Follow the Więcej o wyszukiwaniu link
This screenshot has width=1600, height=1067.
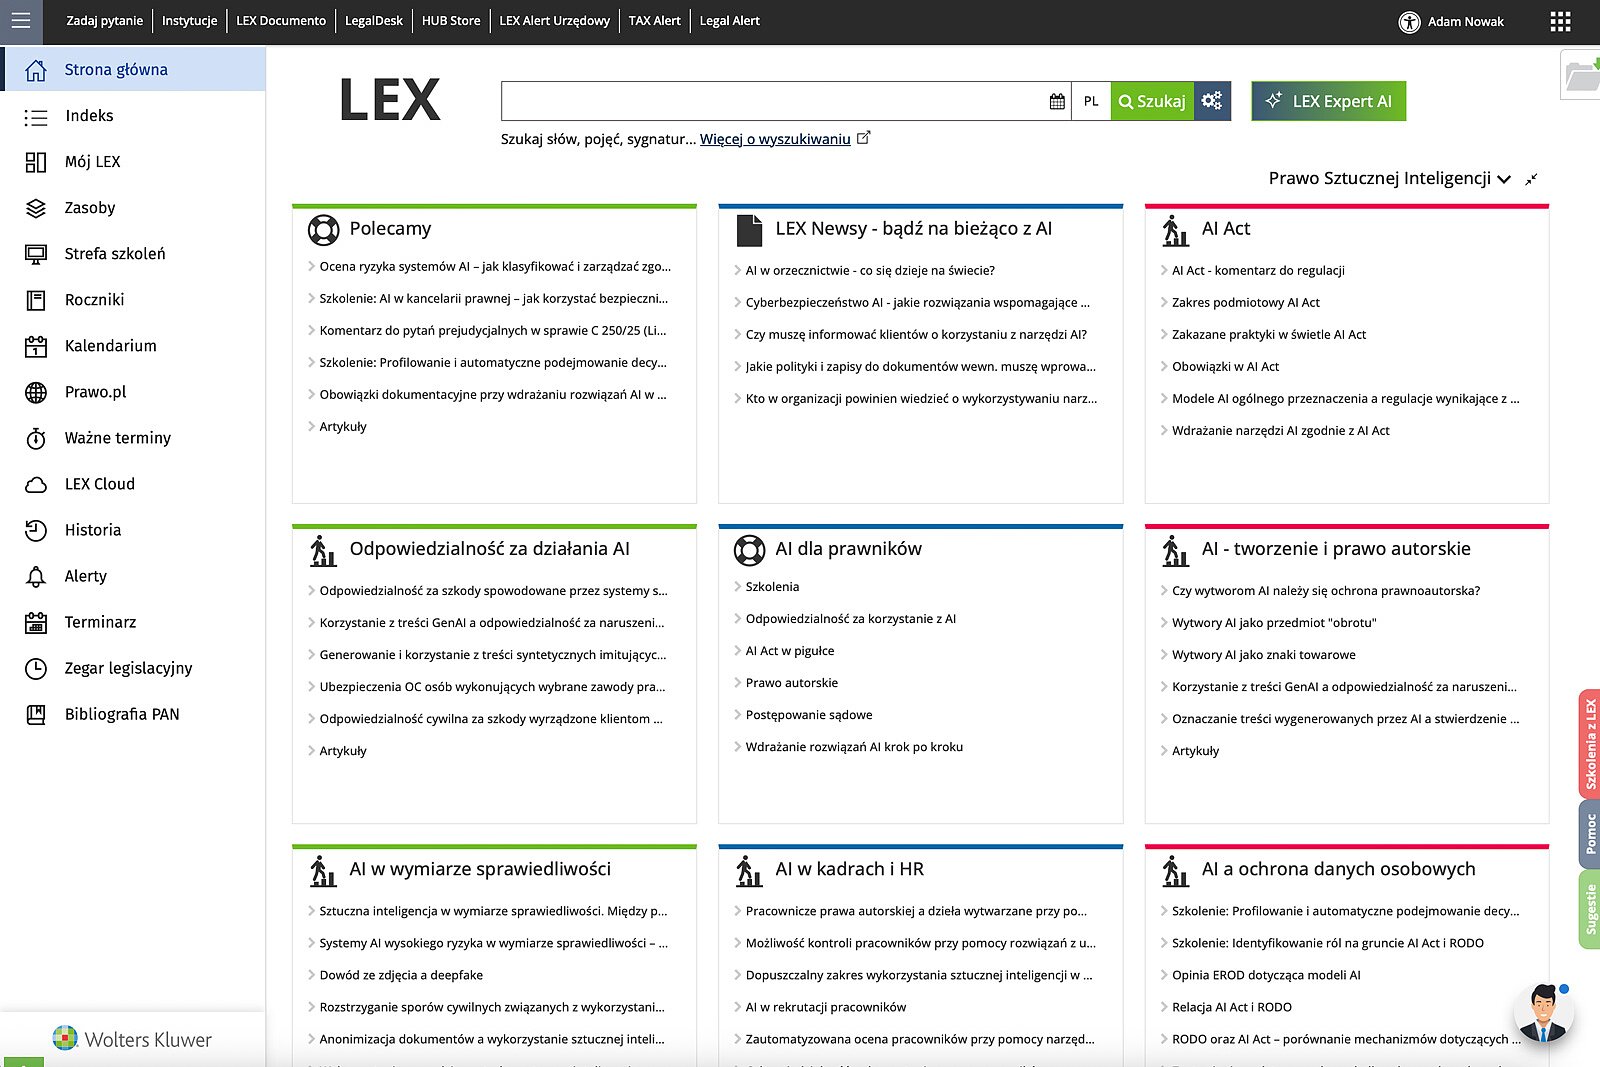point(775,139)
